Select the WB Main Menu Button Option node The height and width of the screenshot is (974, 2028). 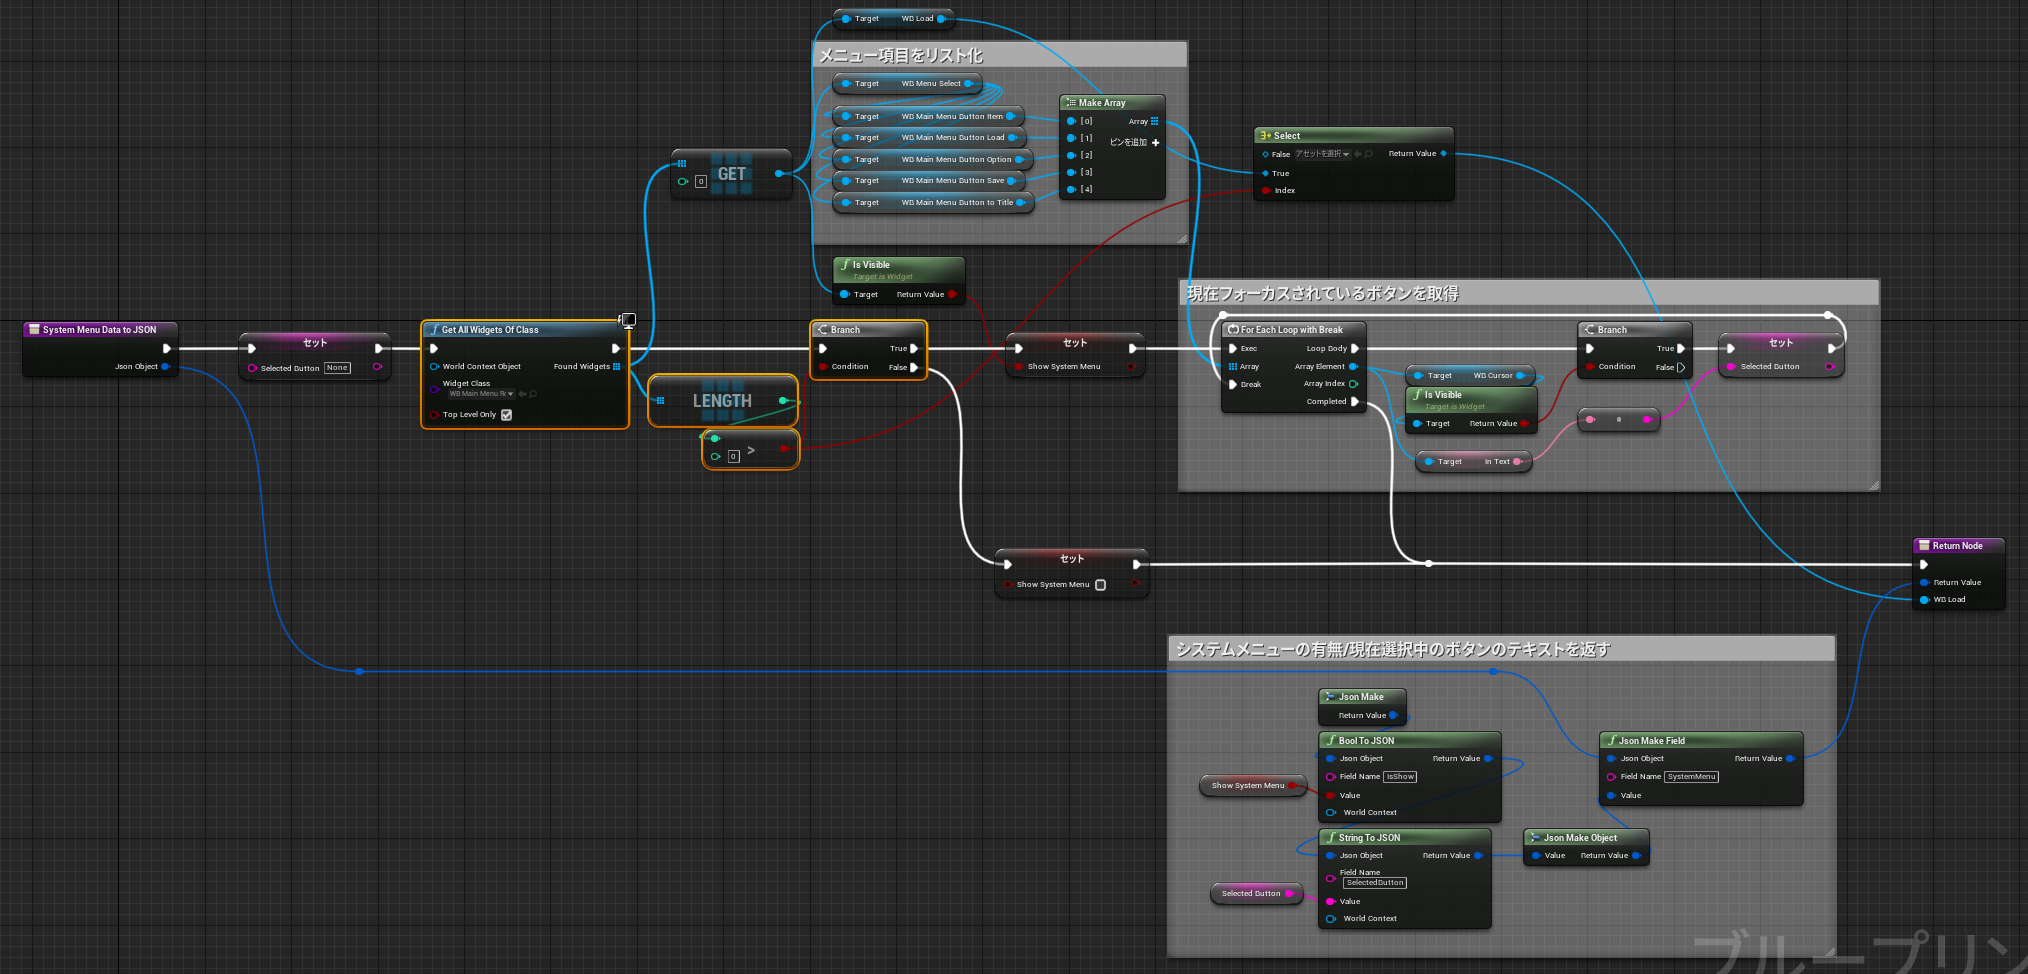[x=932, y=160]
